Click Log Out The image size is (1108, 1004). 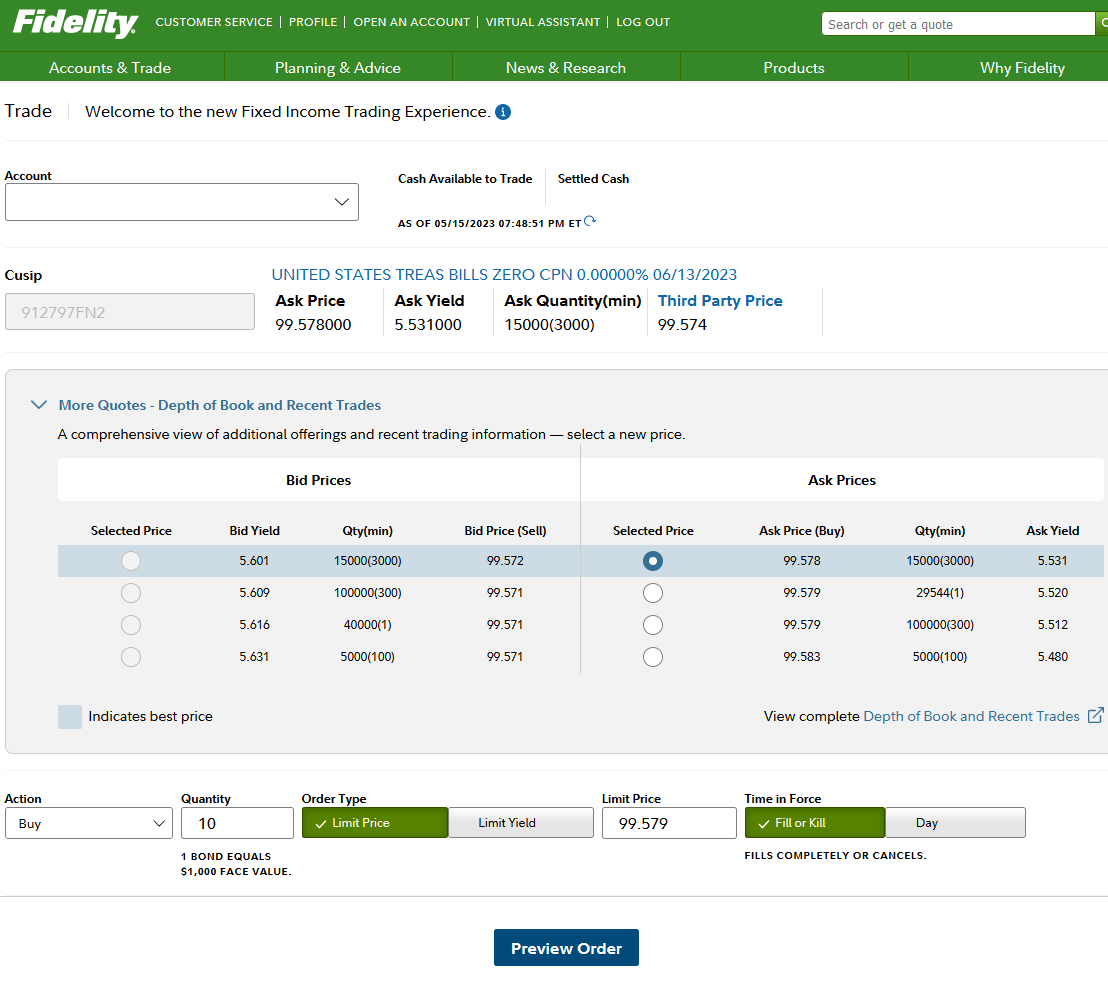[x=643, y=22]
